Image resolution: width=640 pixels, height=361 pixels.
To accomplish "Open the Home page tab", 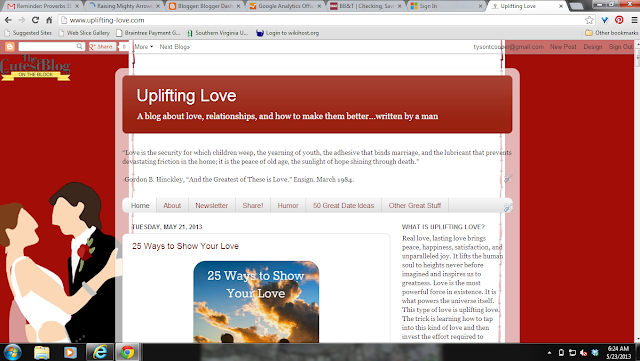I will pos(140,205).
